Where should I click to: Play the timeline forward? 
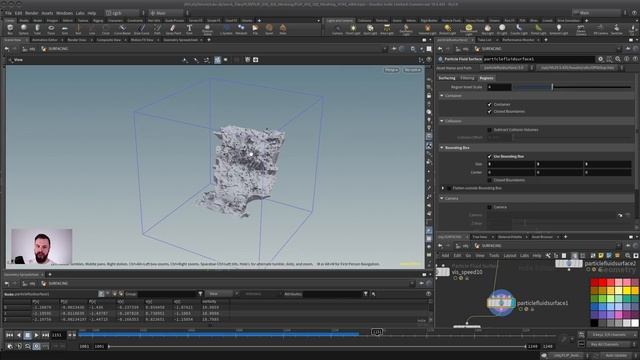pyautogui.click(x=36, y=335)
